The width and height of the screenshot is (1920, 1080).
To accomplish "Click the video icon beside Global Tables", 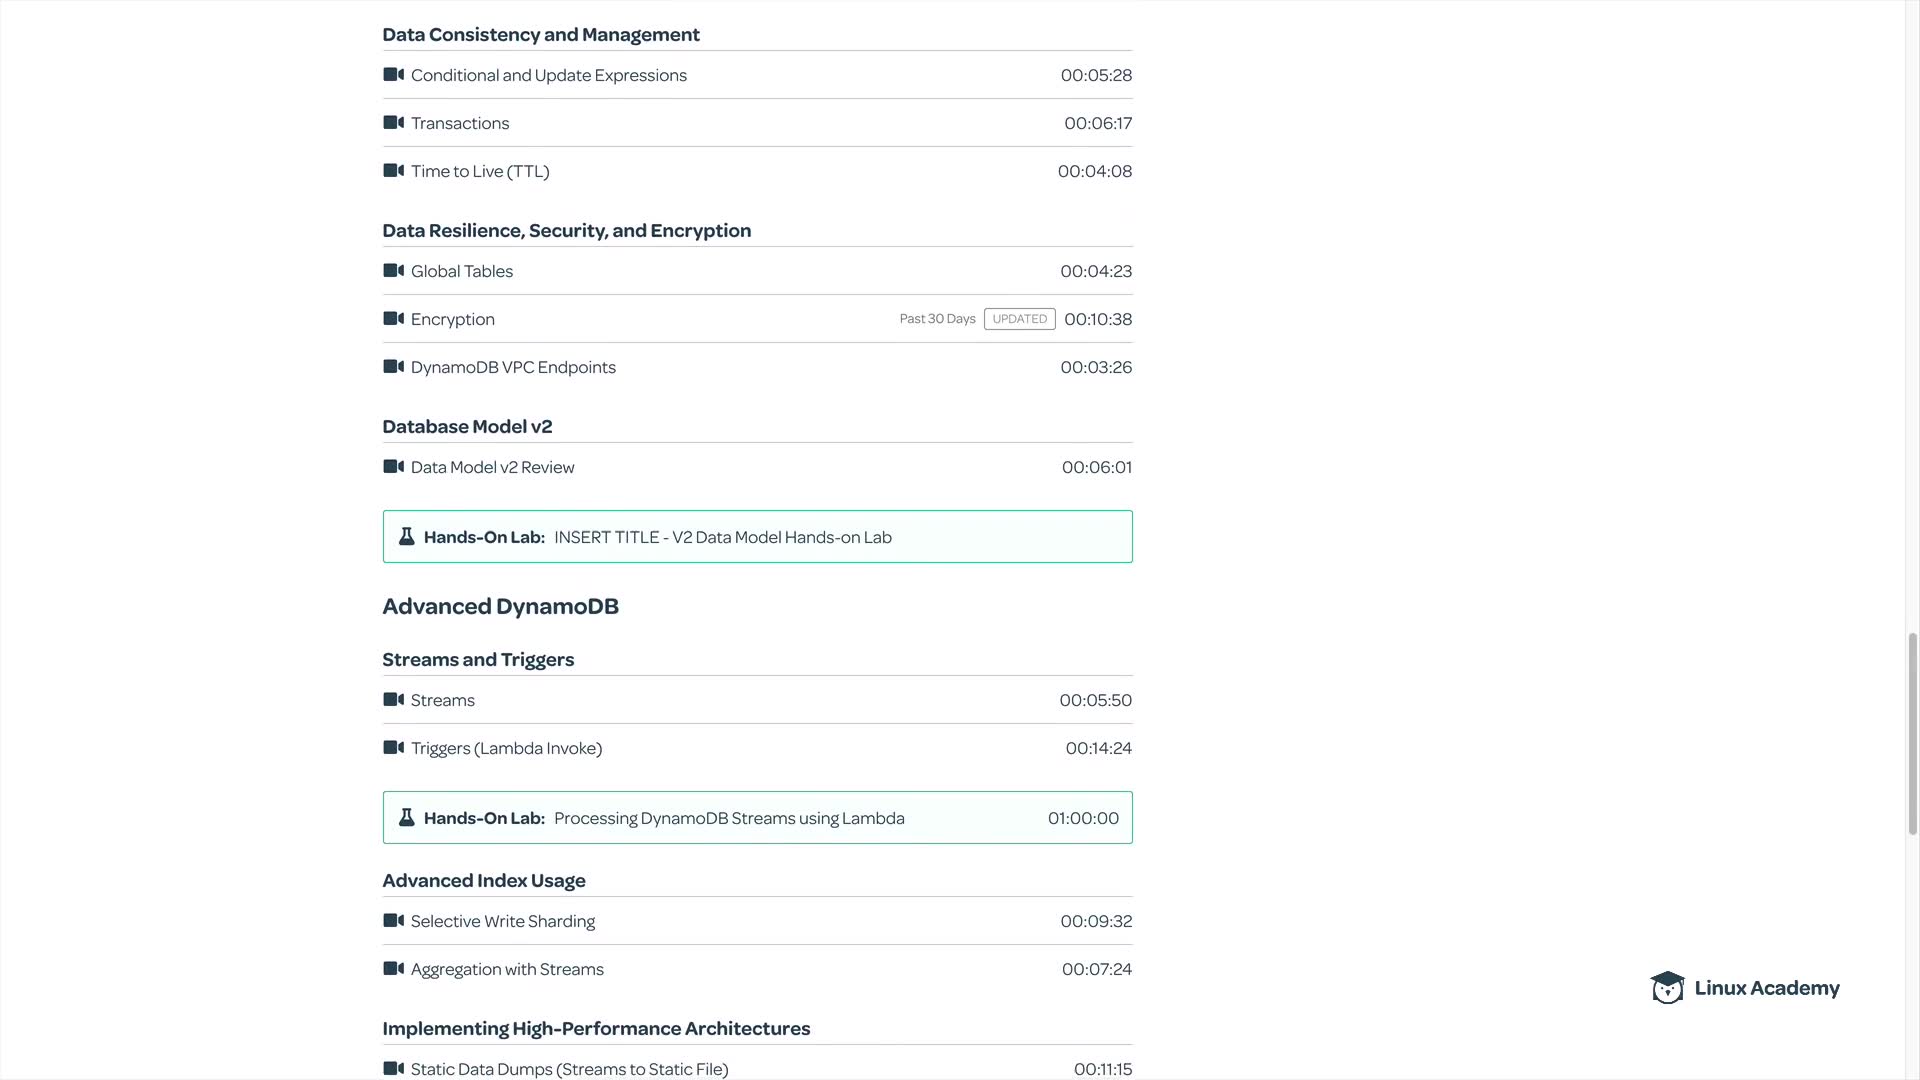I will click(393, 271).
